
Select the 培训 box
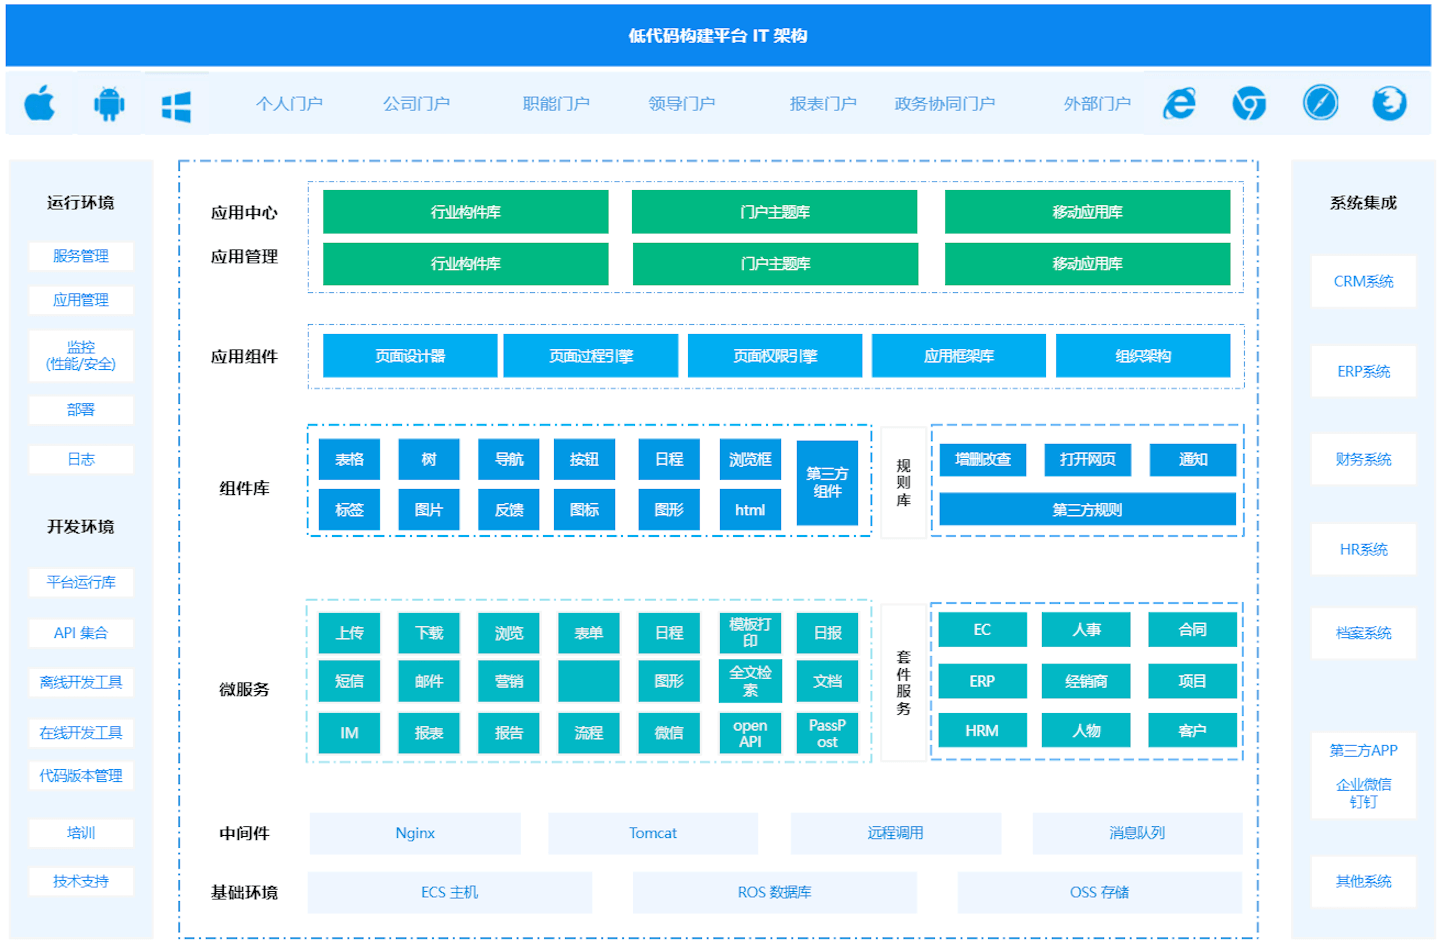click(x=81, y=833)
